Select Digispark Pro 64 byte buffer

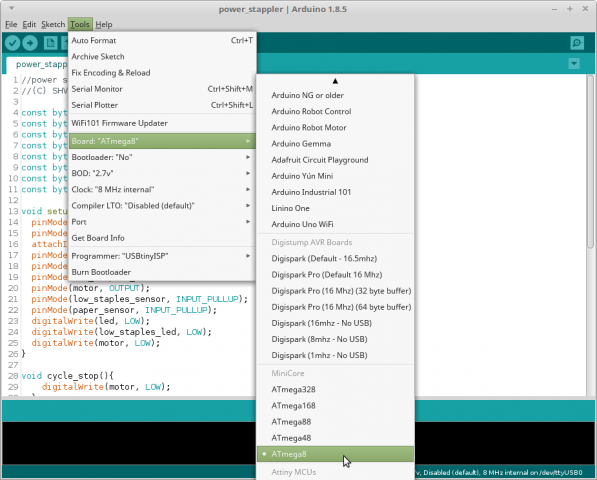coord(335,307)
